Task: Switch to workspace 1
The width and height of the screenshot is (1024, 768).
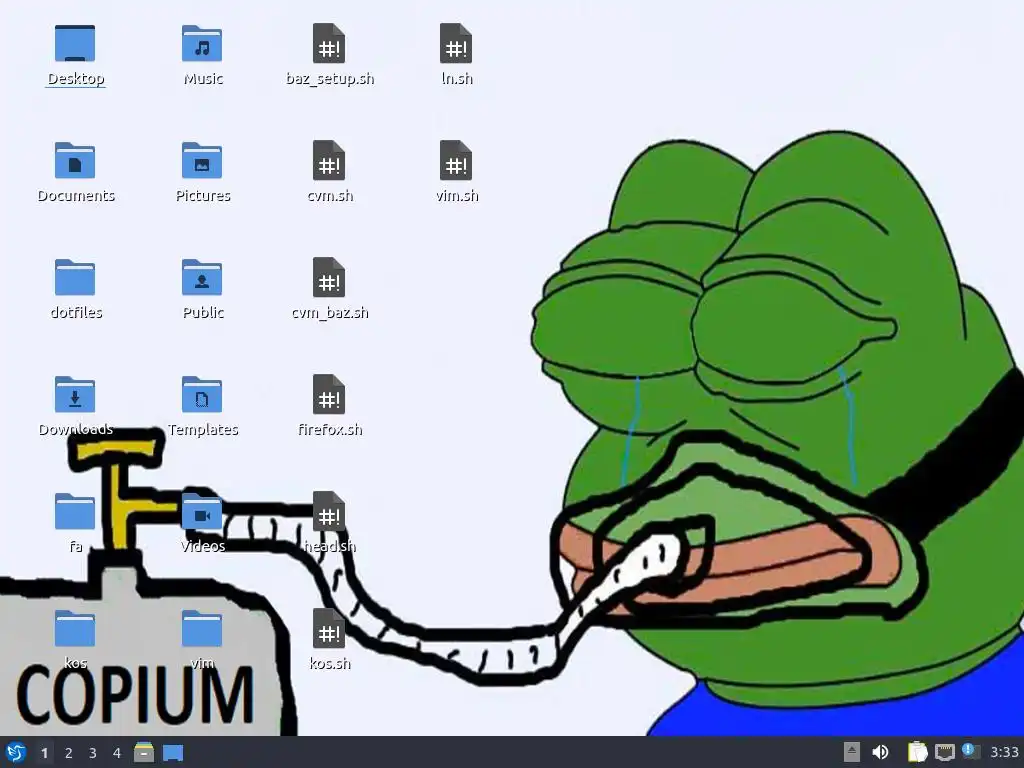Action: coord(44,753)
